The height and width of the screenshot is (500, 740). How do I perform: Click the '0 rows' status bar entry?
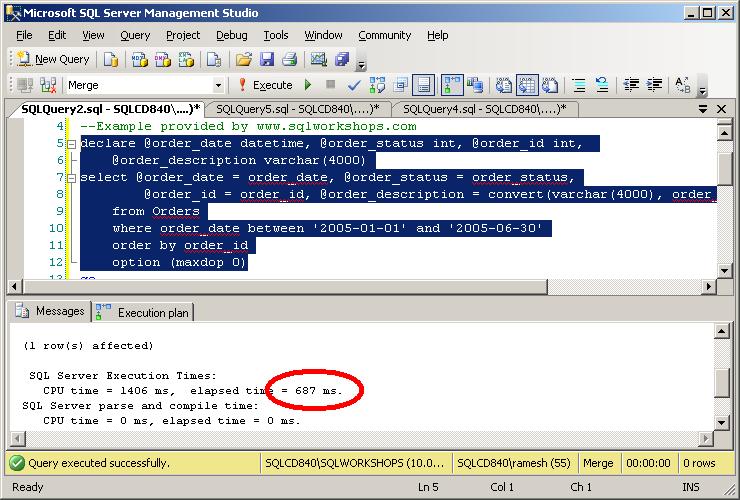[699, 463]
